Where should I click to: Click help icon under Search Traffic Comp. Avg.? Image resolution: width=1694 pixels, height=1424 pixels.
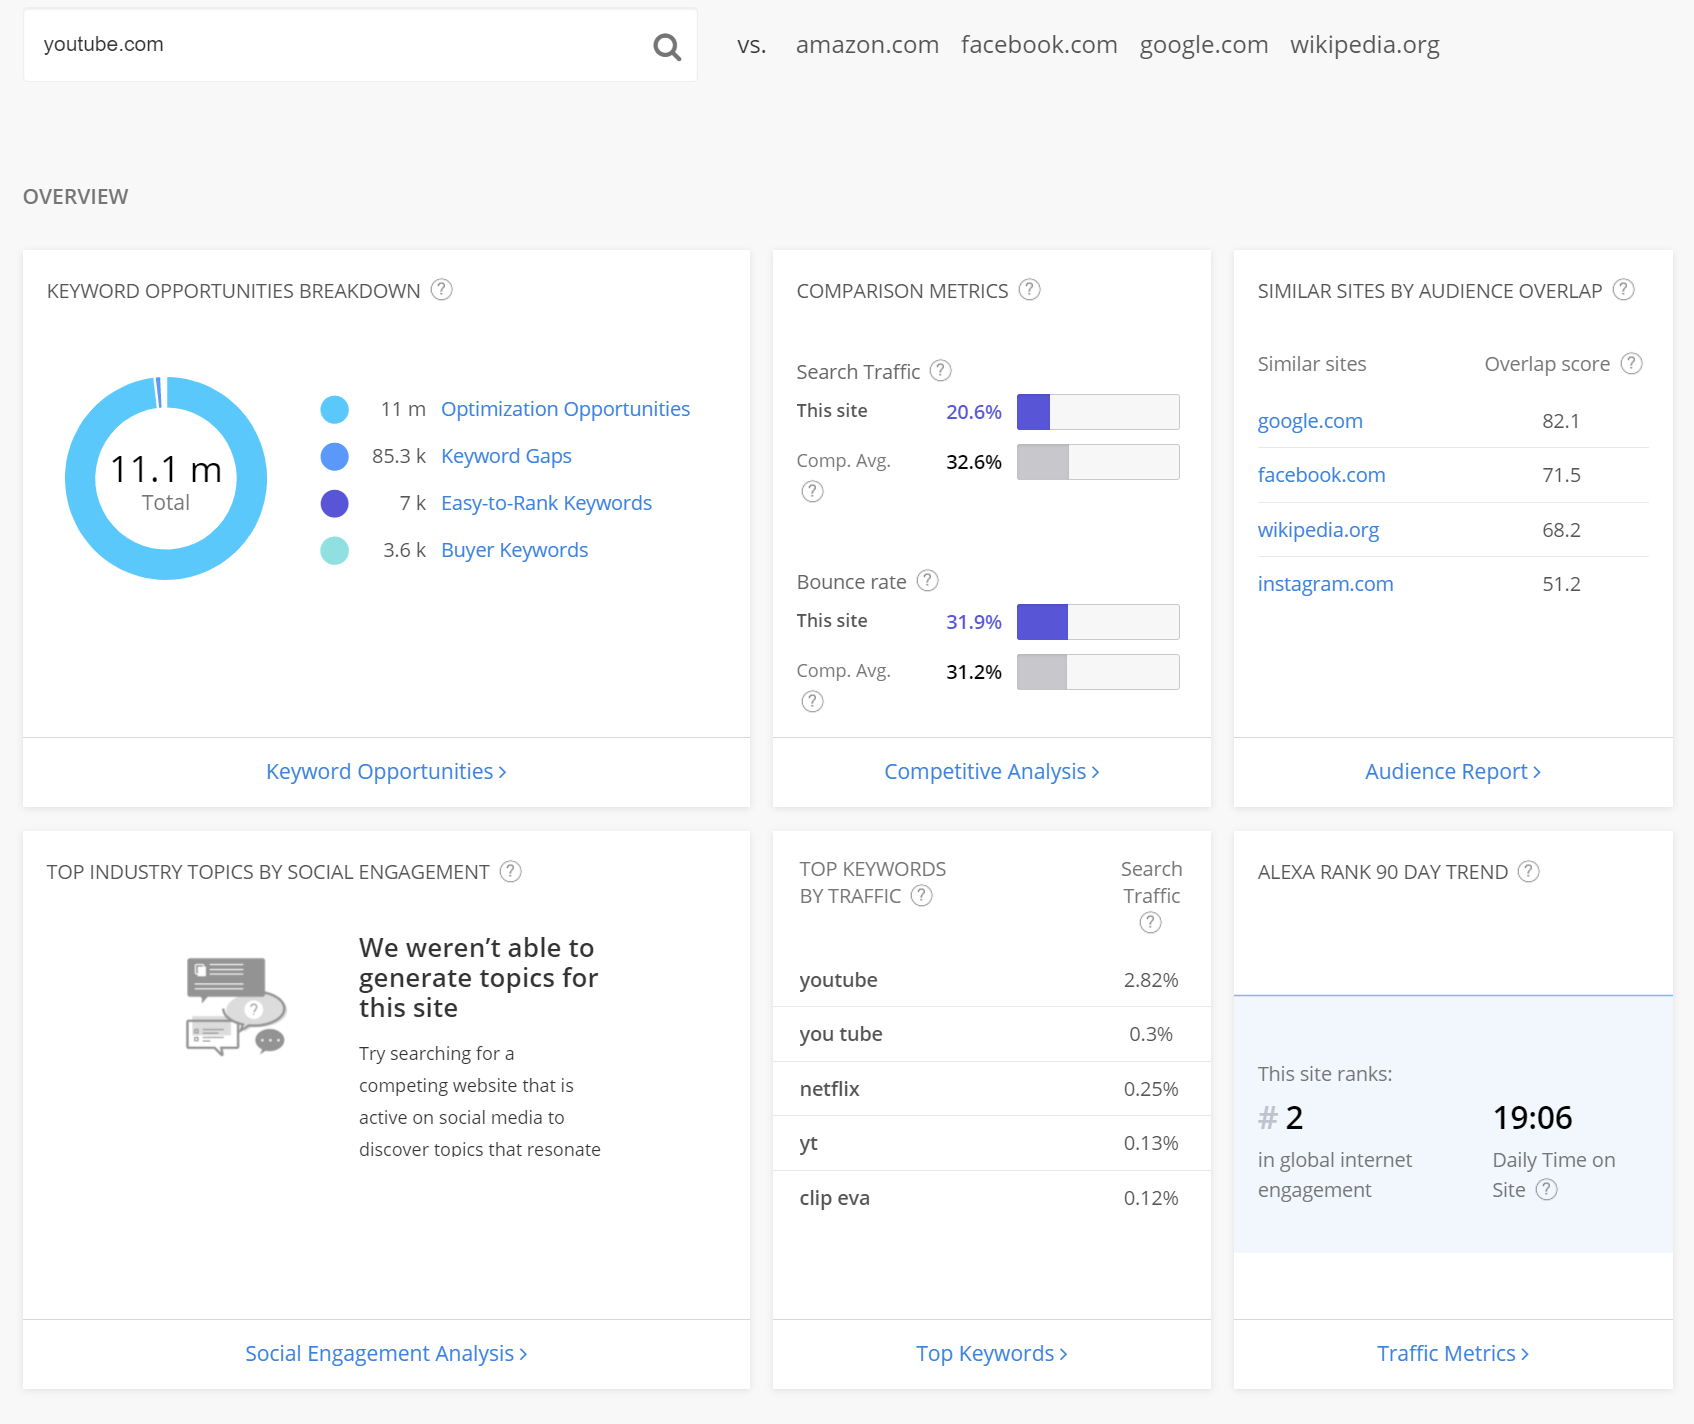pos(812,491)
